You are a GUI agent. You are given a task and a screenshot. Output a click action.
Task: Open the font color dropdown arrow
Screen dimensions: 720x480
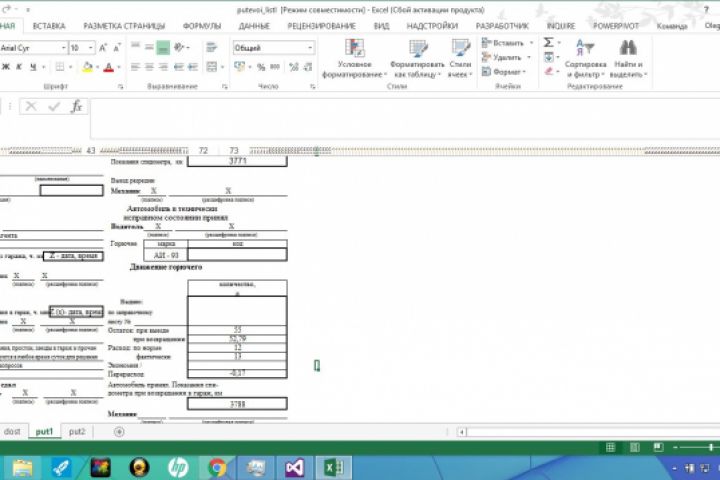click(119, 68)
